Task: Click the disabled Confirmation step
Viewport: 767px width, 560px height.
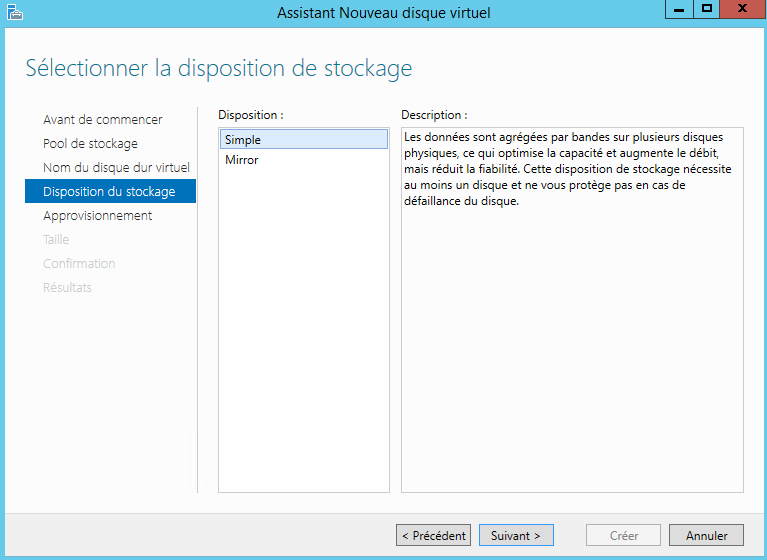Action: click(x=79, y=264)
